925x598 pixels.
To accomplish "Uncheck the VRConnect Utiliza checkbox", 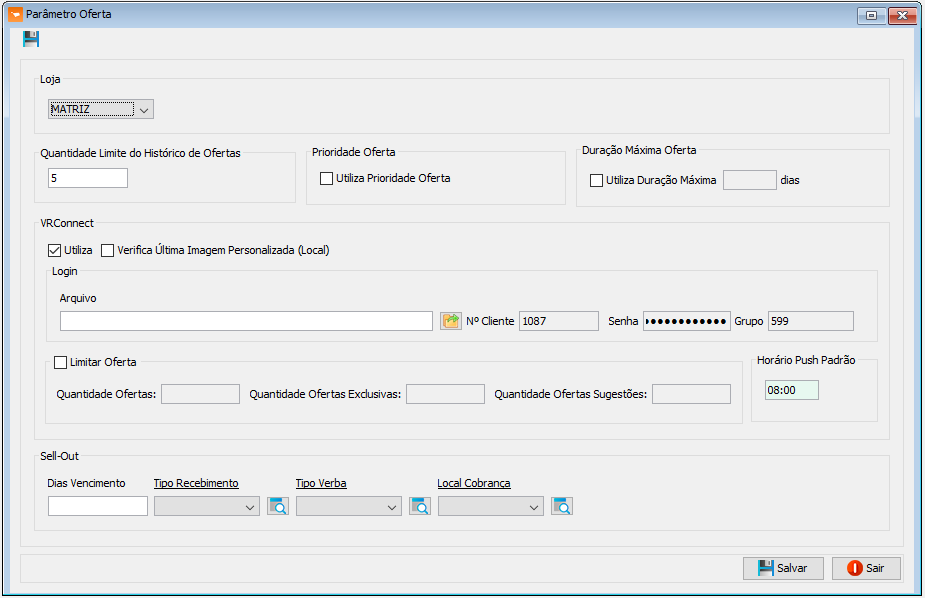I will (x=54, y=251).
